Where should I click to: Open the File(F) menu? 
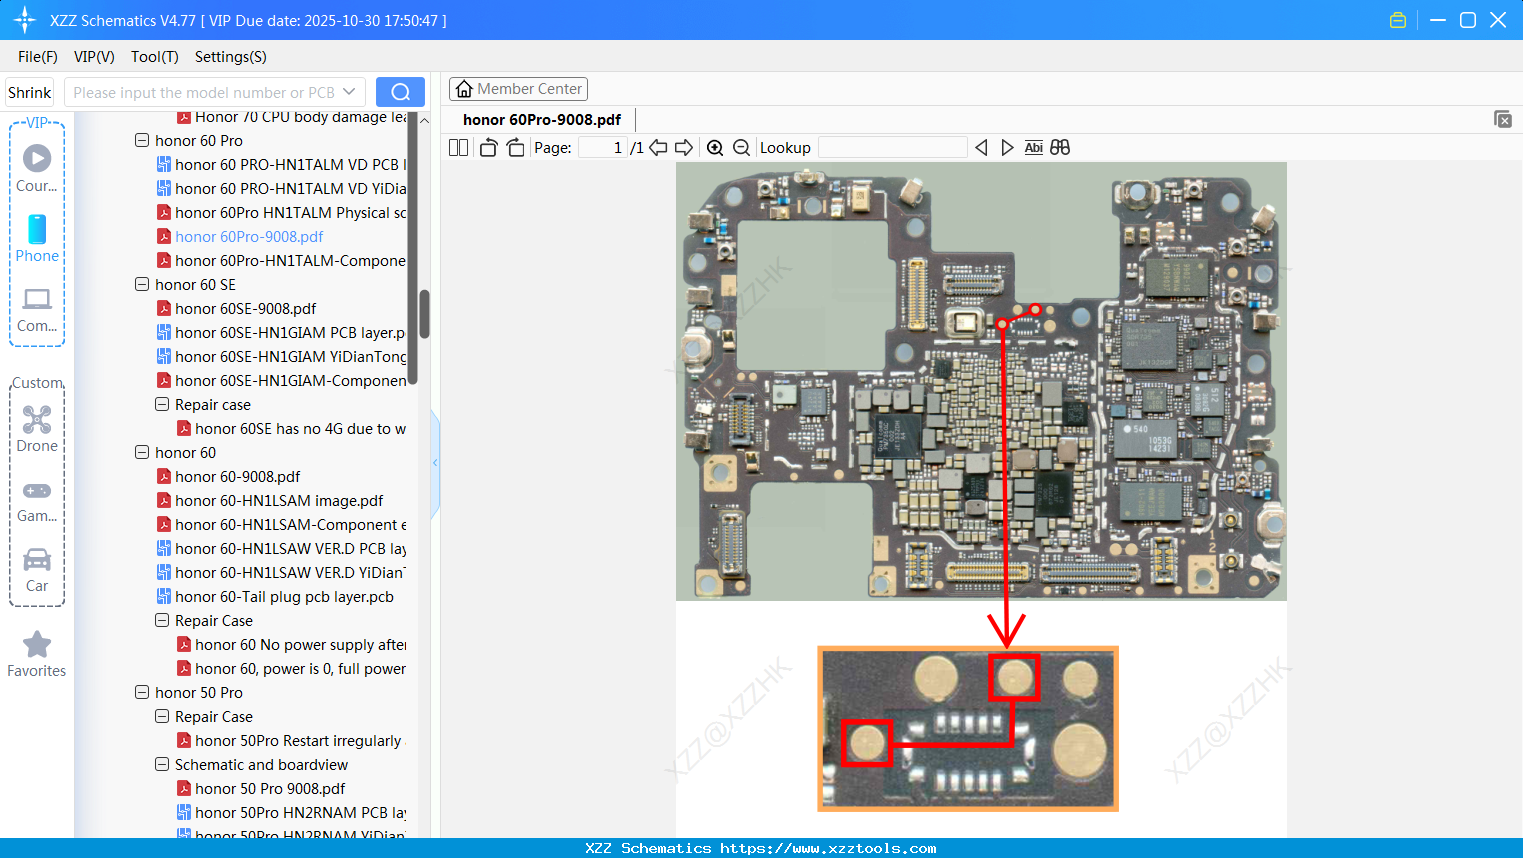tap(38, 57)
